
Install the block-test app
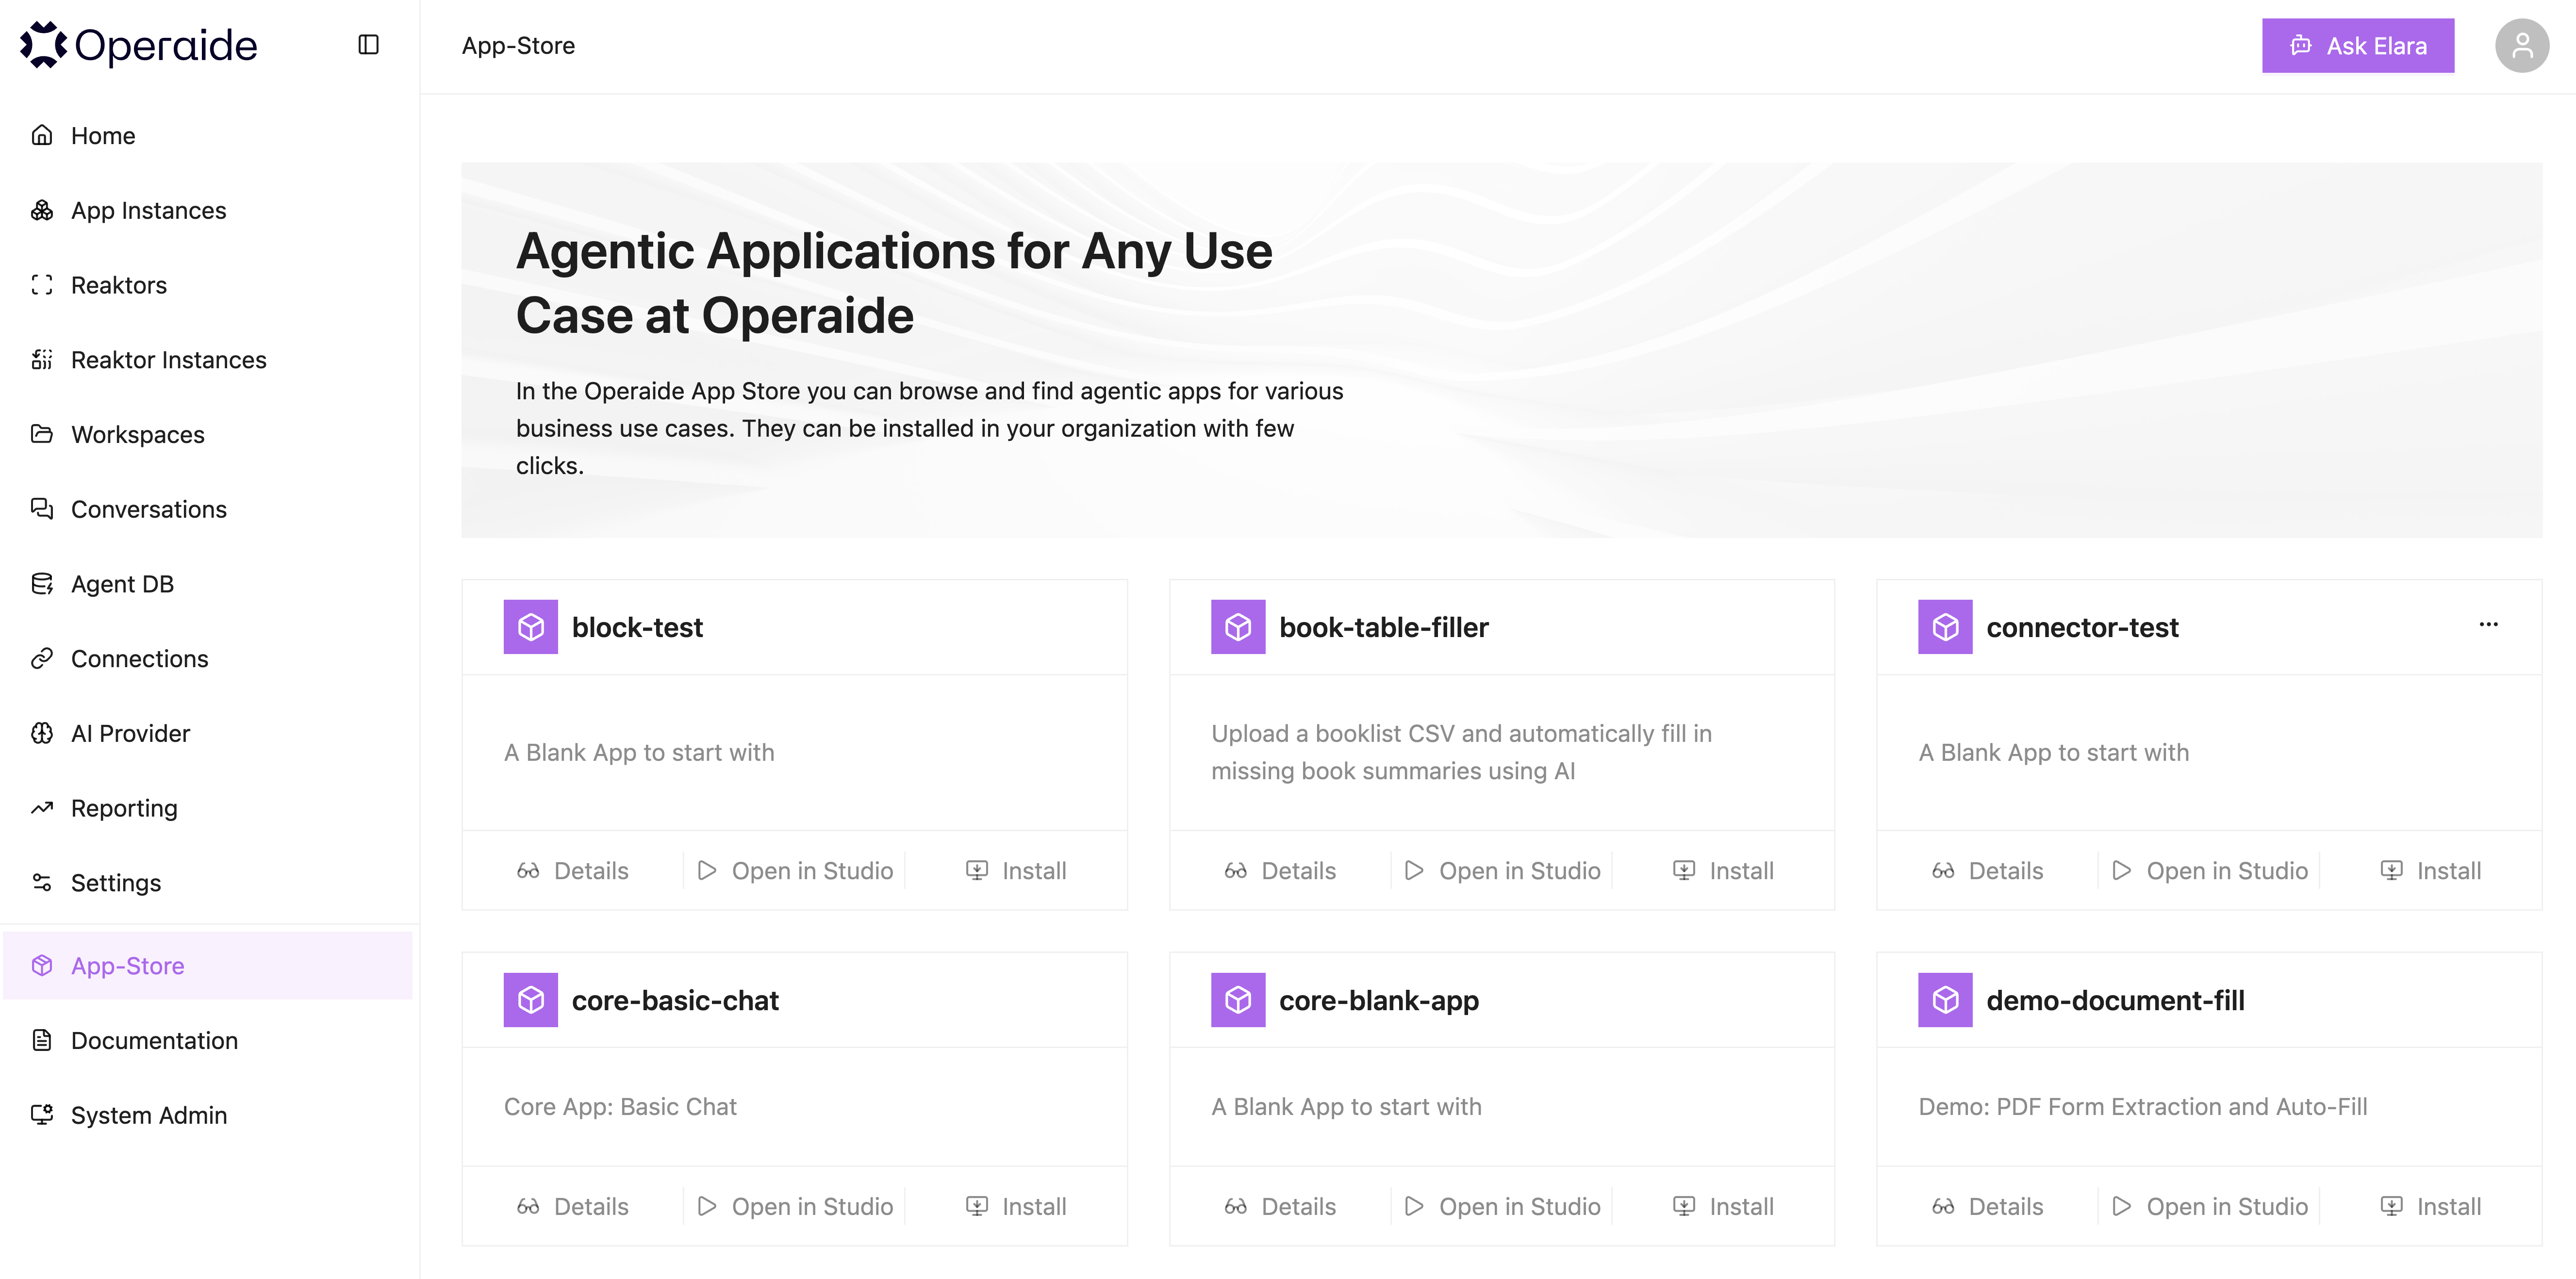[x=1016, y=871]
